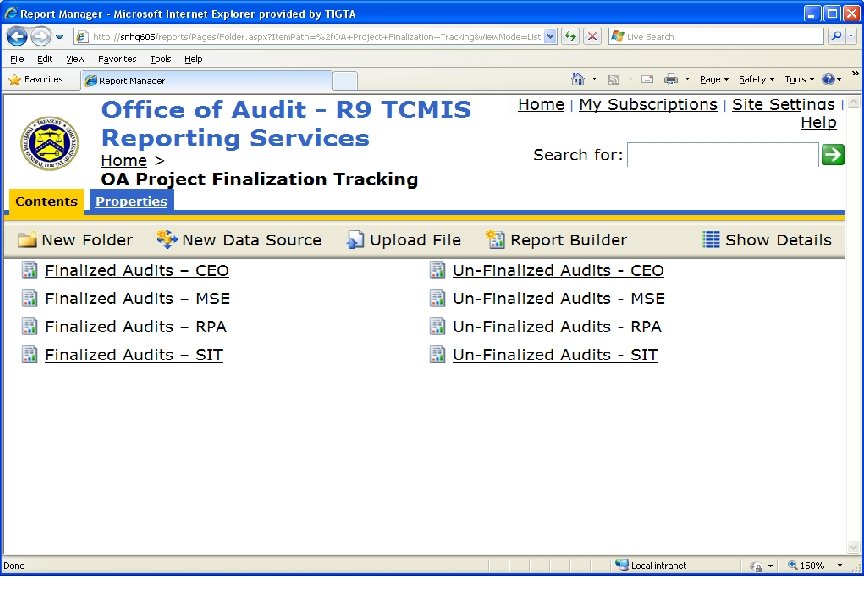Expand the printer options dropdown arrow

pyautogui.click(x=687, y=79)
